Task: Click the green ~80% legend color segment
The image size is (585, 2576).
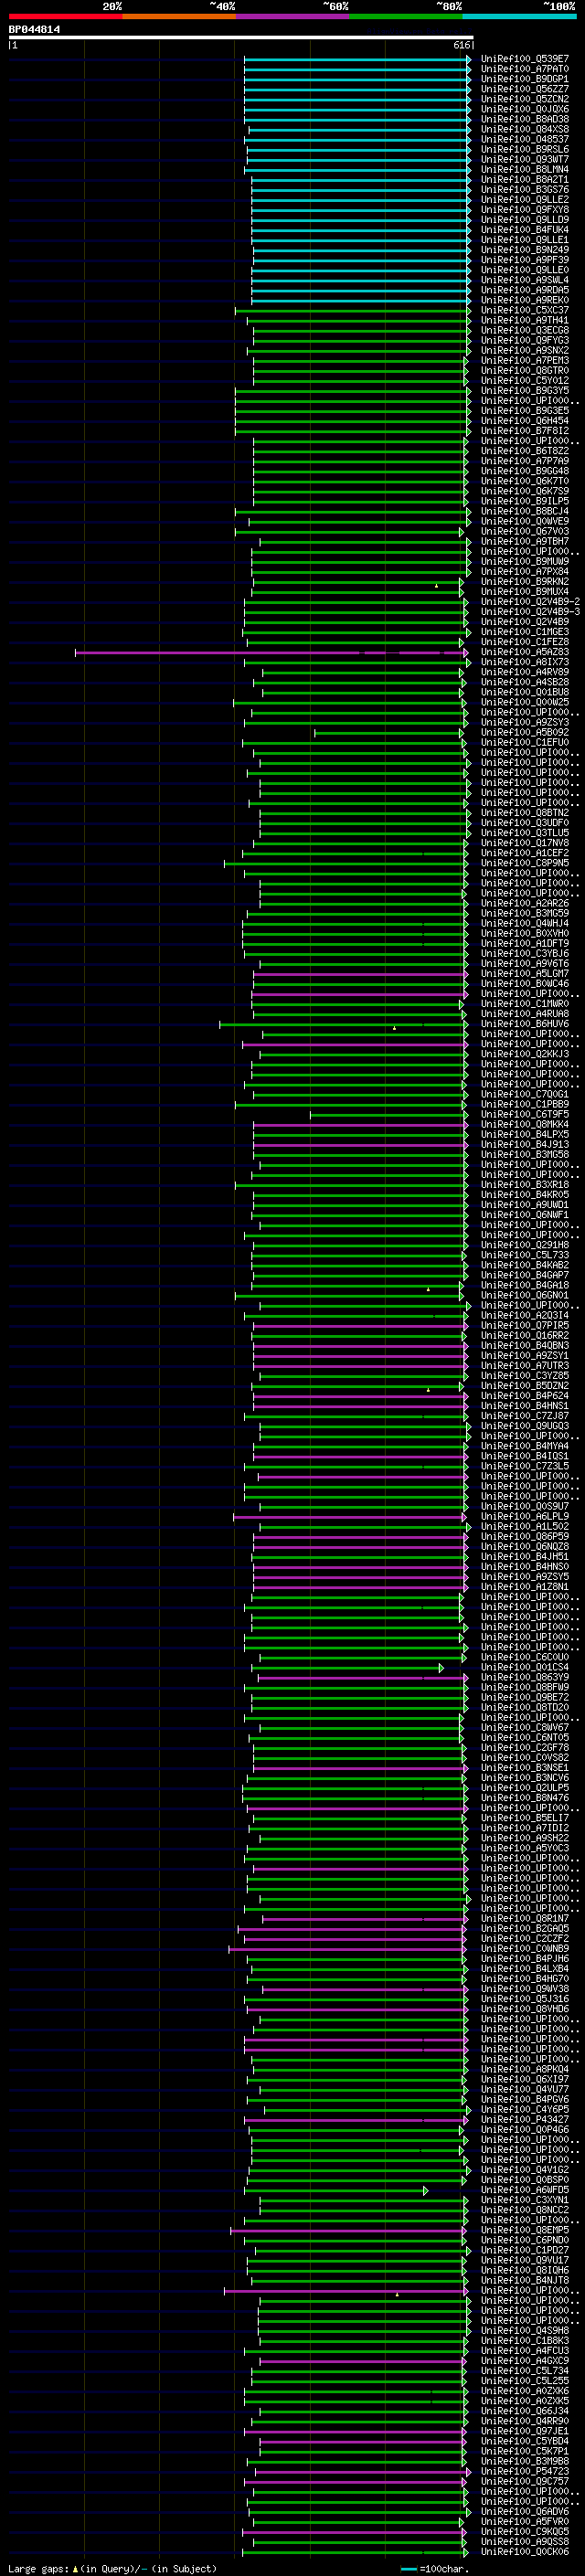Action: (x=406, y=17)
